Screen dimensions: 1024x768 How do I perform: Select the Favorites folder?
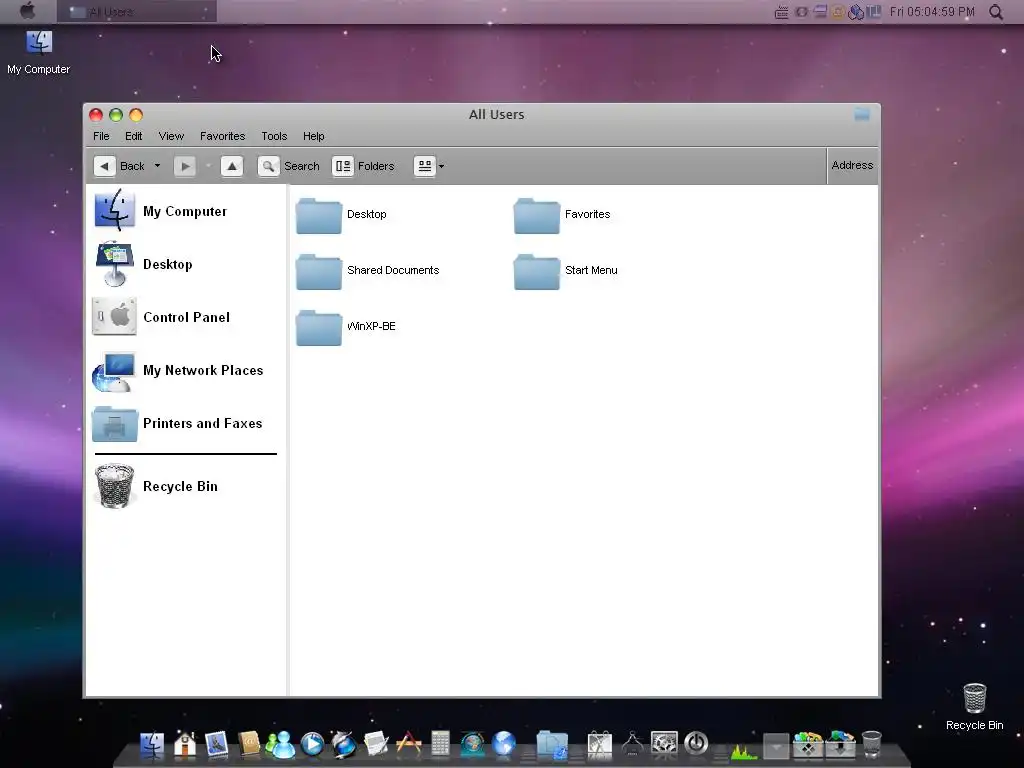click(x=562, y=215)
